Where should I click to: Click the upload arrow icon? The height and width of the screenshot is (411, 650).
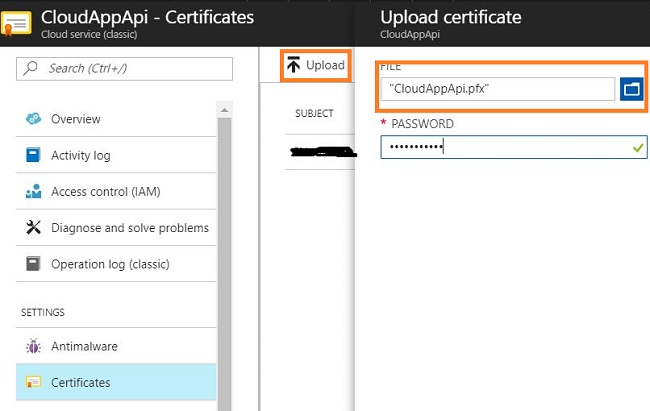293,66
